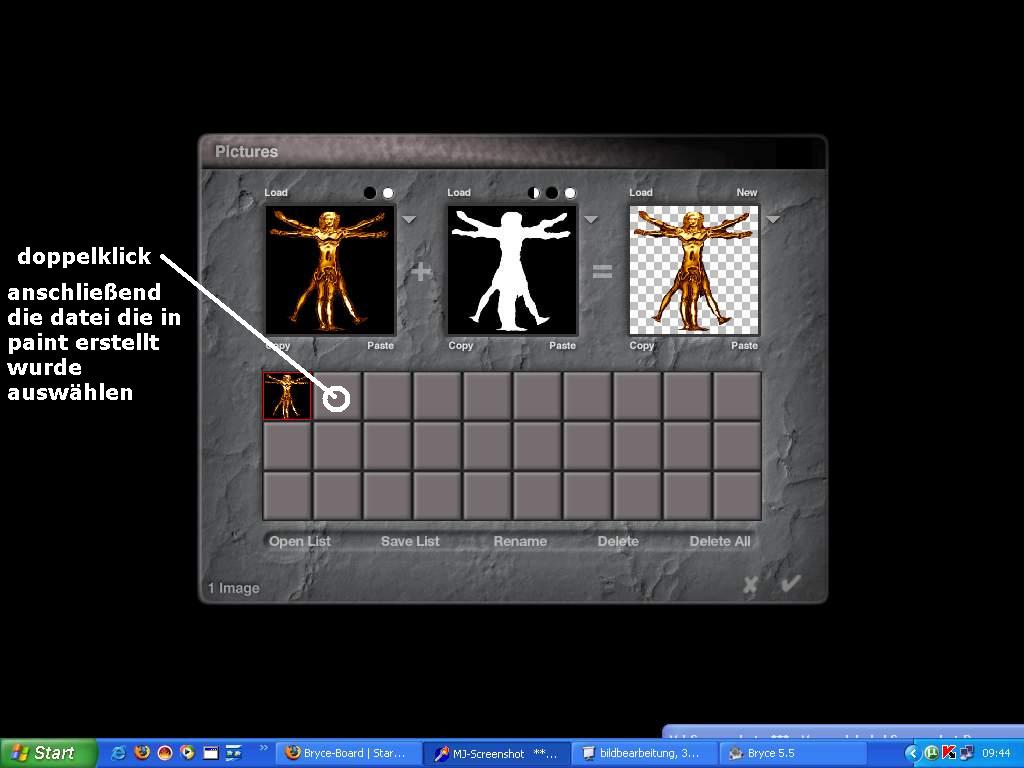Click the green round system tray icon
1024x768 pixels.
click(x=932, y=754)
